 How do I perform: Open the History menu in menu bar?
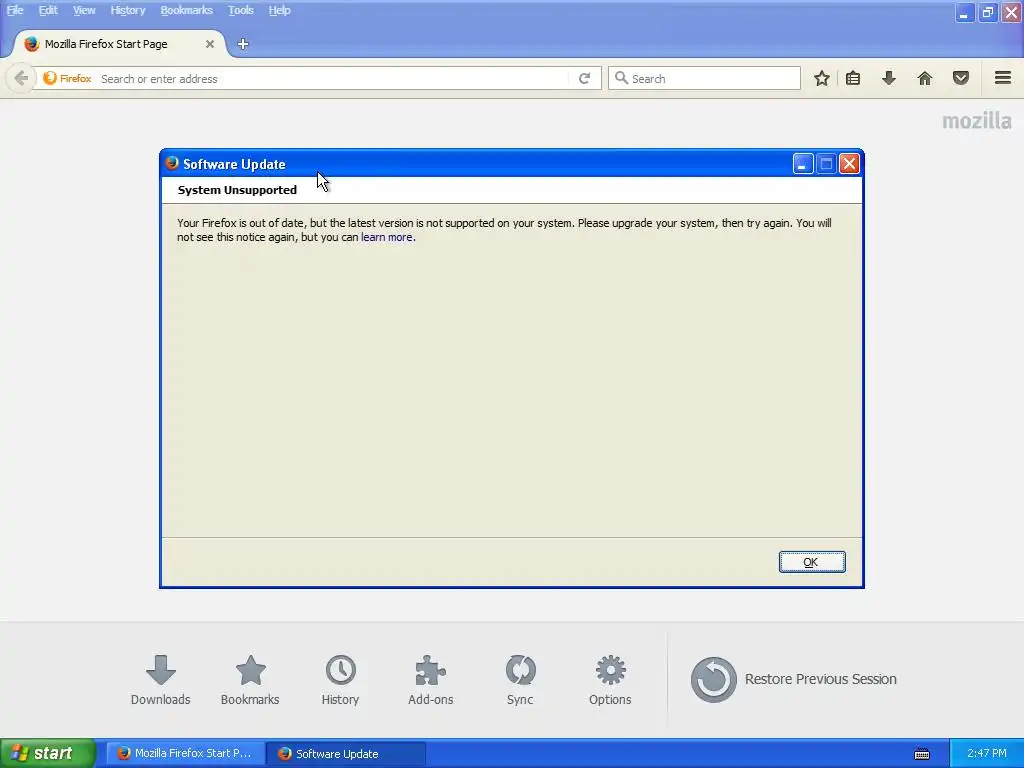coord(127,10)
